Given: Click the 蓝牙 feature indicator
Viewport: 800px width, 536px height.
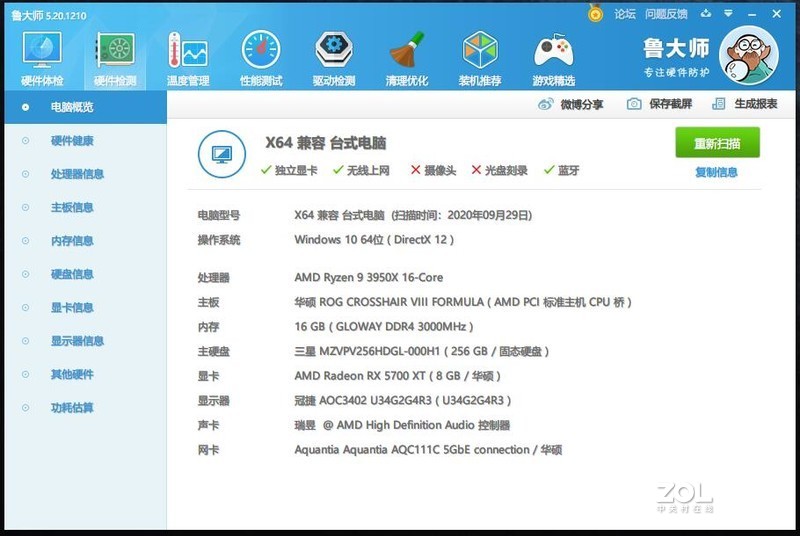Looking at the screenshot, I should click(x=561, y=170).
